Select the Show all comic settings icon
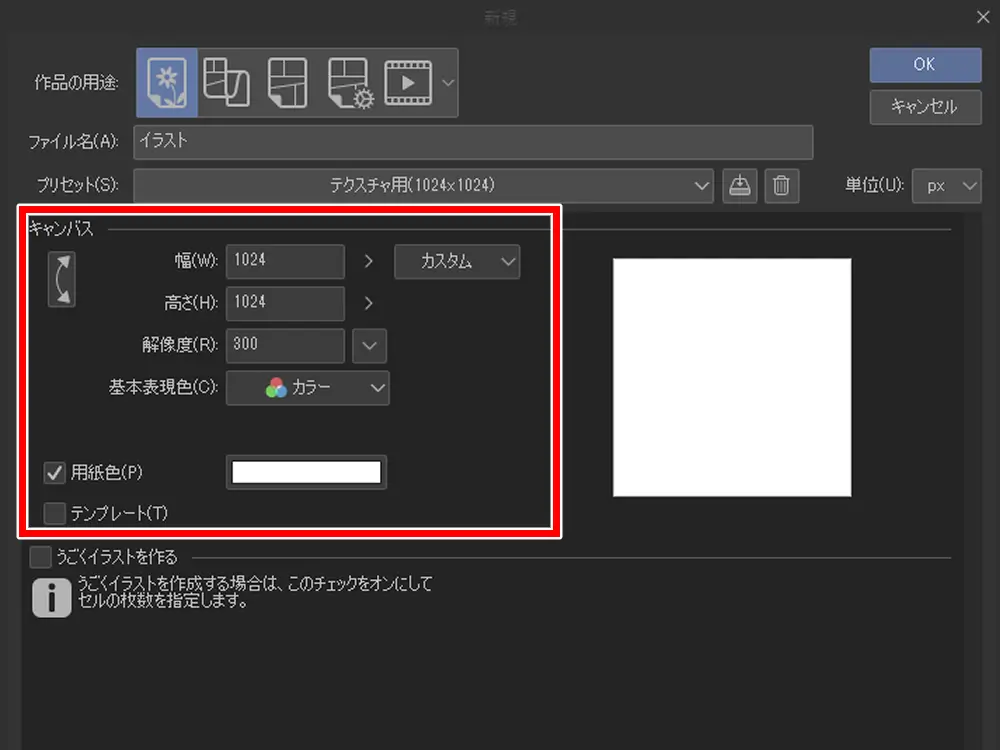This screenshot has width=1000, height=750. click(x=350, y=82)
